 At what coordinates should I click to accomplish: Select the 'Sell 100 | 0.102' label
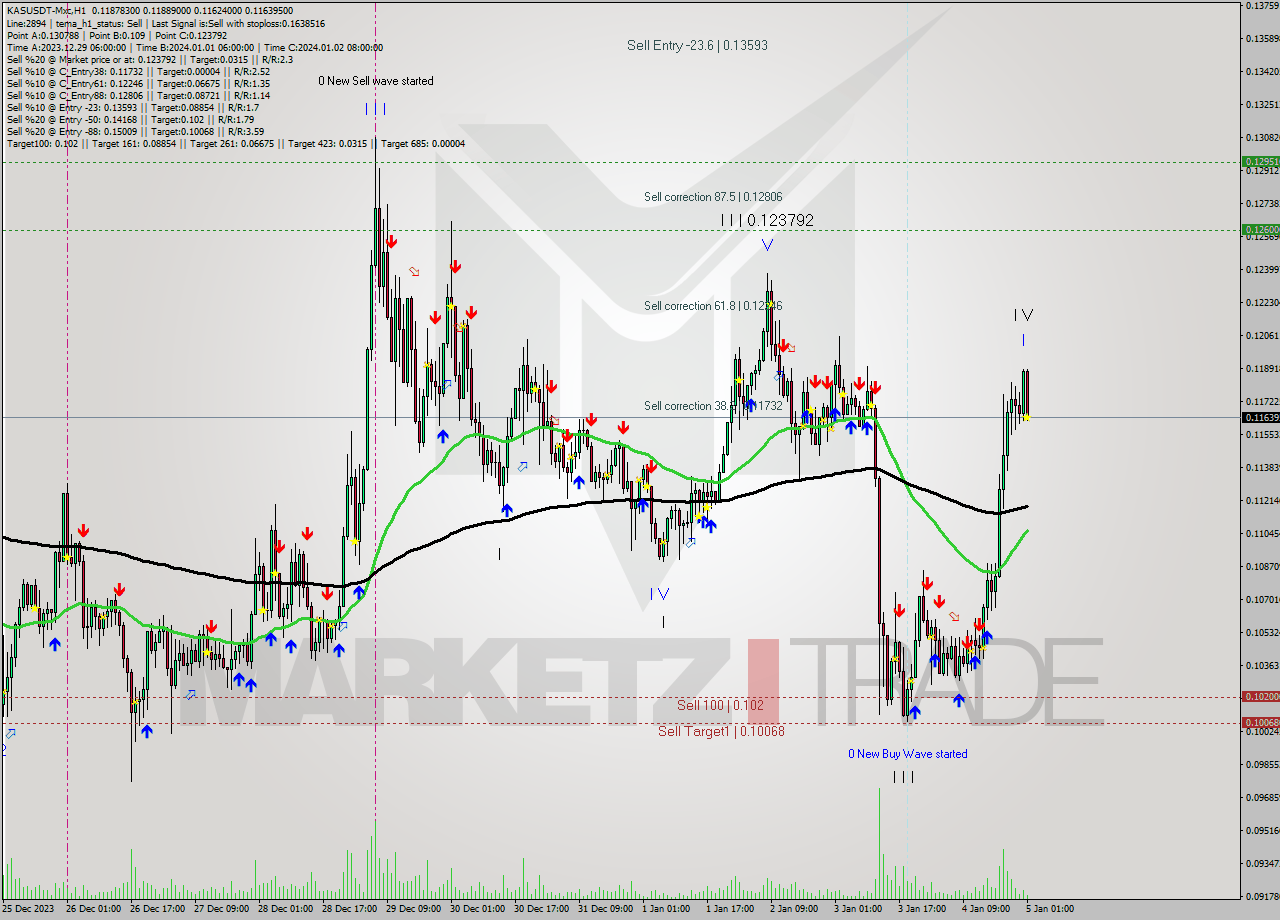[720, 705]
